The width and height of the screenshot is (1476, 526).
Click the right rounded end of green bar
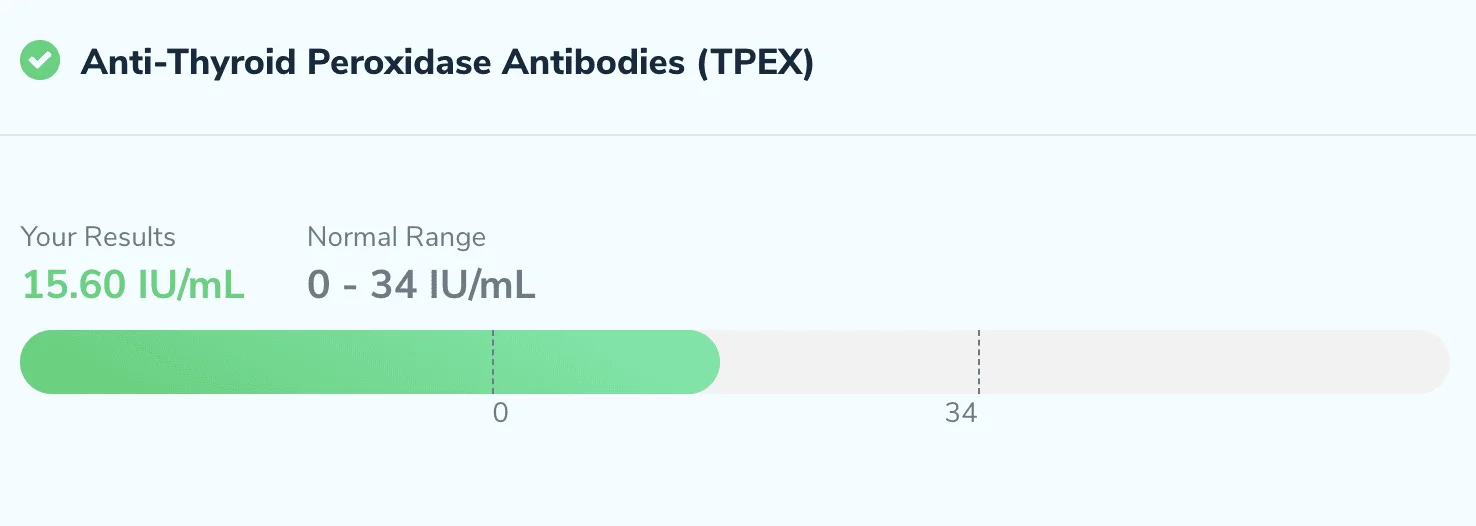pos(704,362)
